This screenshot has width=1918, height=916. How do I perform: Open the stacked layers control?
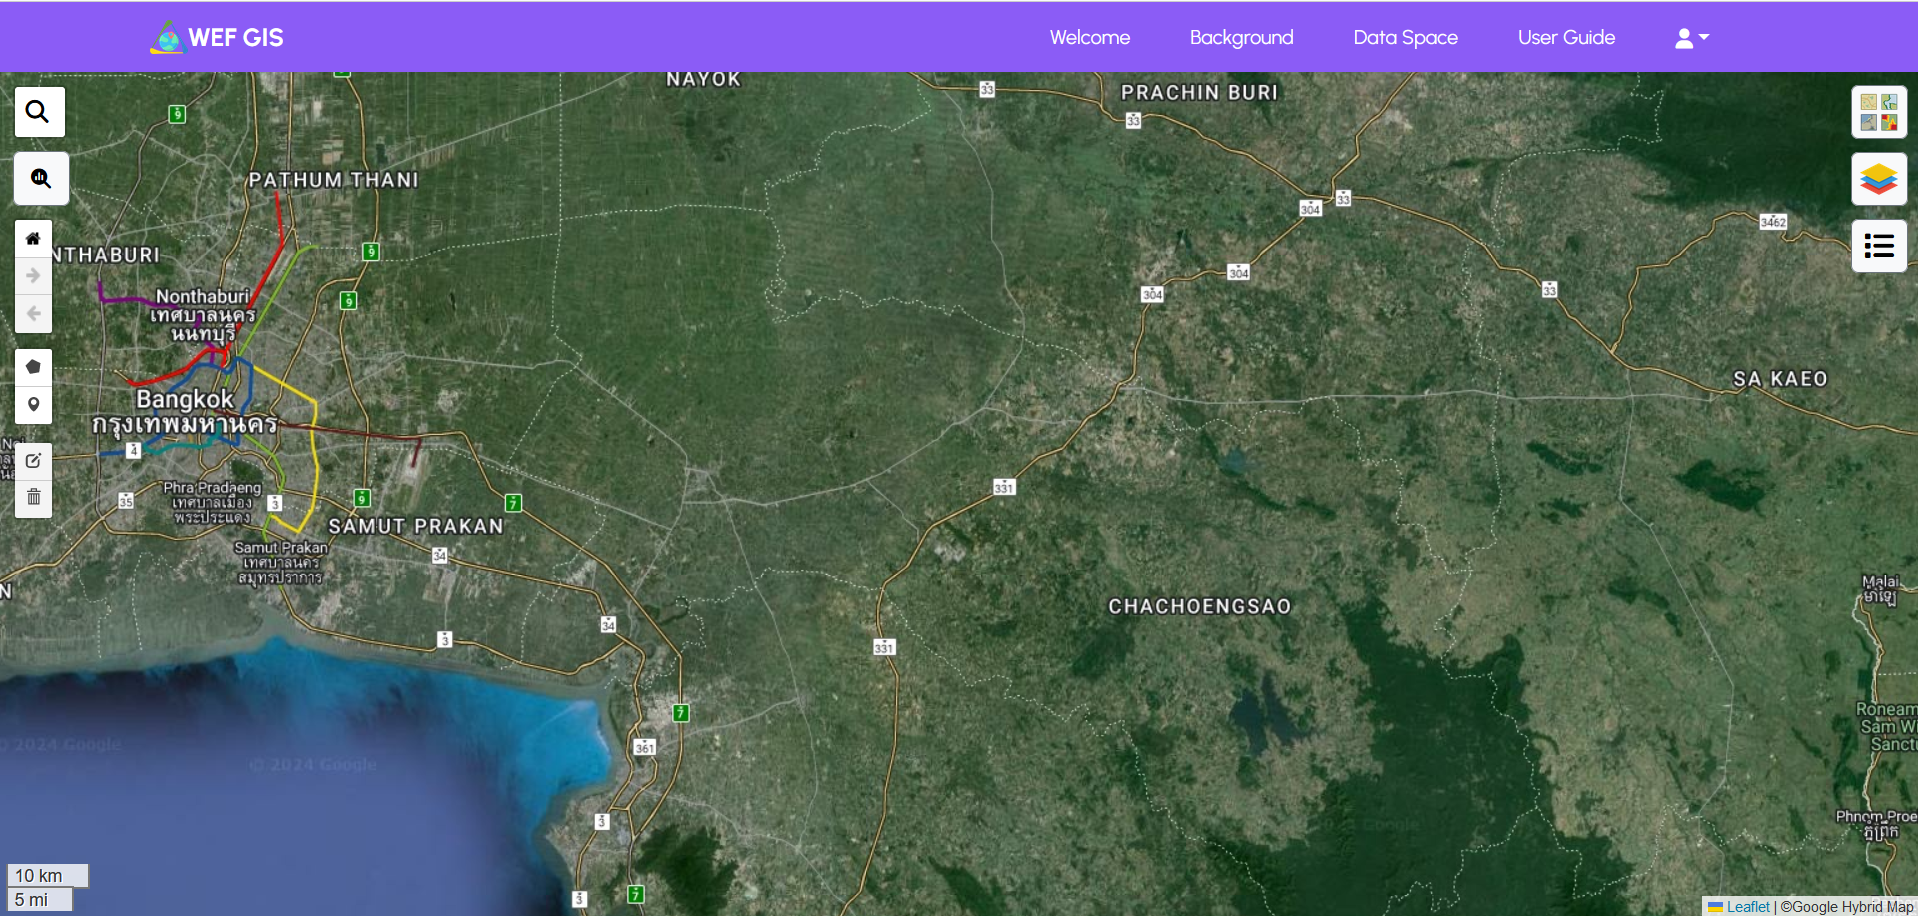tap(1878, 179)
